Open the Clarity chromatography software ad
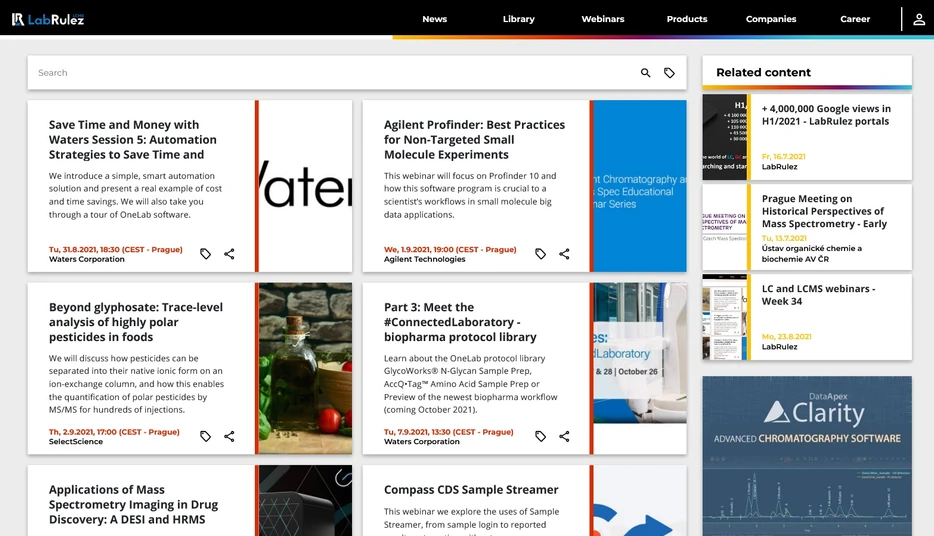The image size is (934, 536). [x=807, y=456]
